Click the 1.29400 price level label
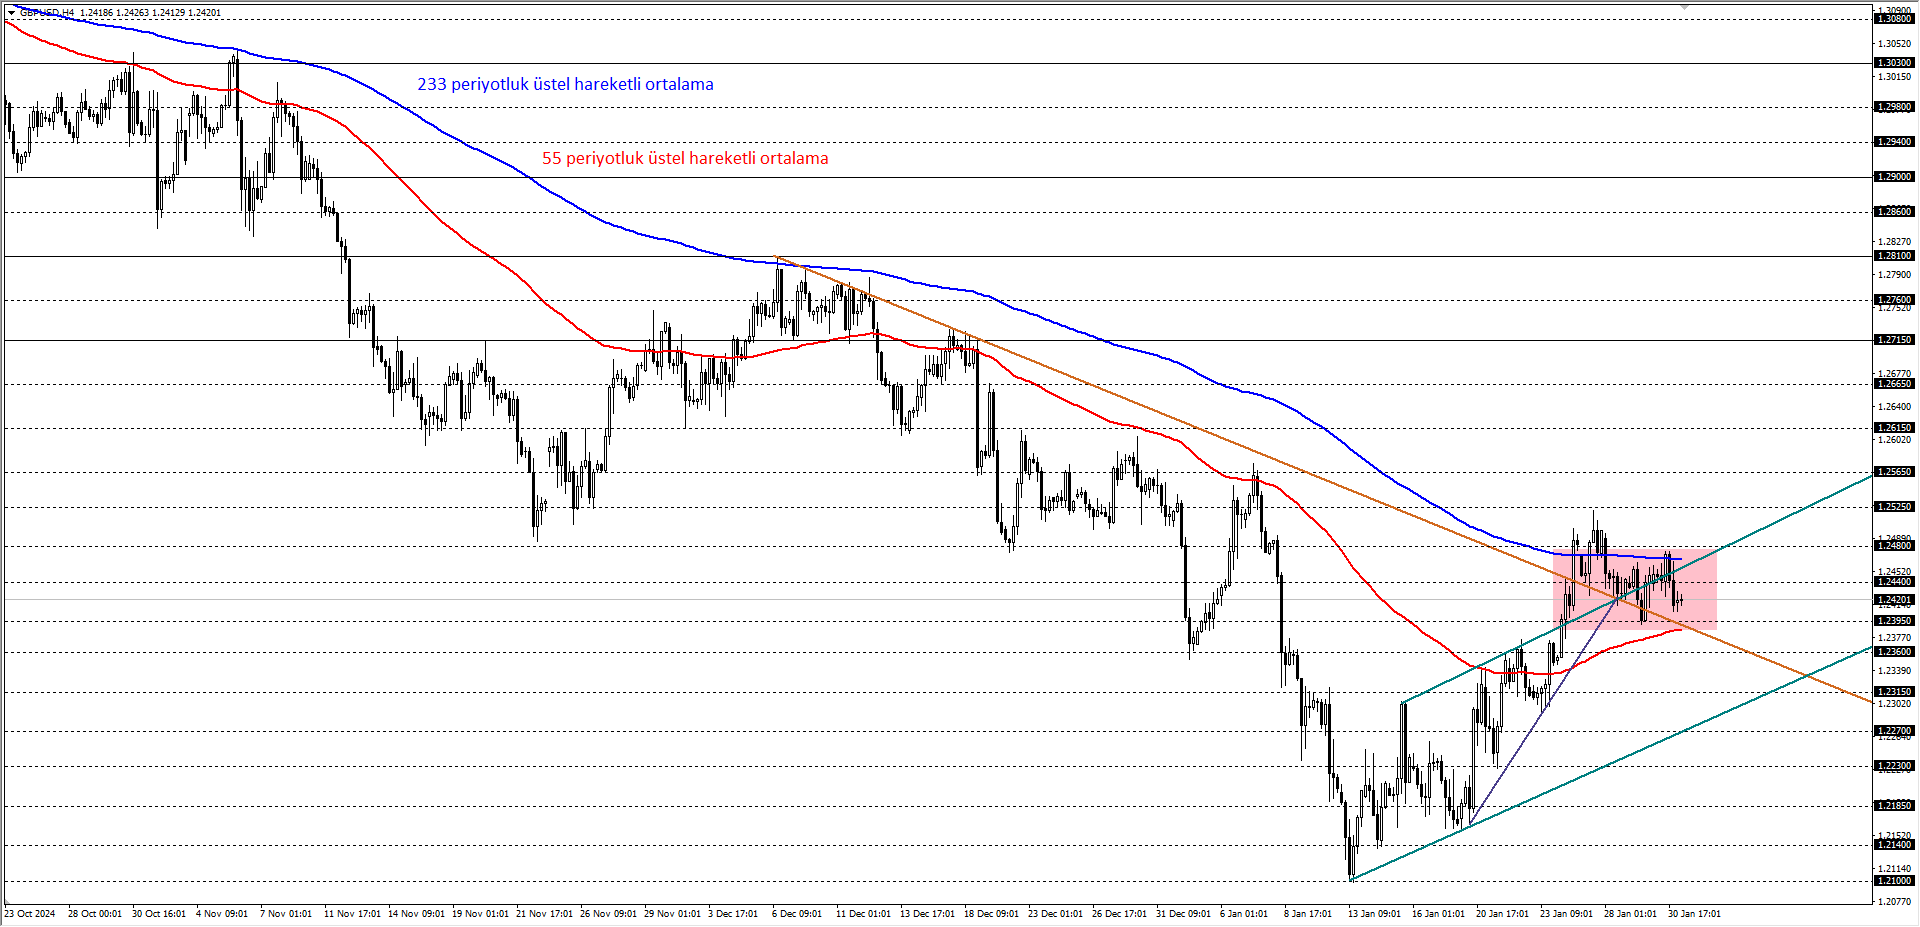The height and width of the screenshot is (927, 1920). click(x=1894, y=142)
